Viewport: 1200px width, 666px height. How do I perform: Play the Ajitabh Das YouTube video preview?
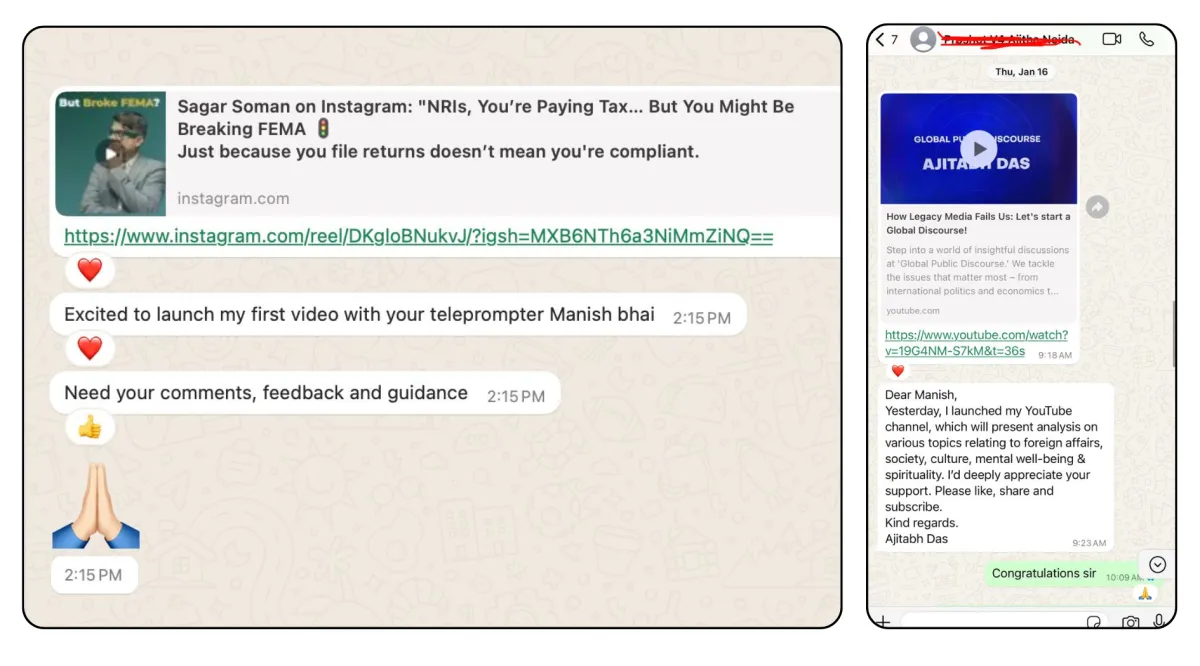(x=979, y=149)
